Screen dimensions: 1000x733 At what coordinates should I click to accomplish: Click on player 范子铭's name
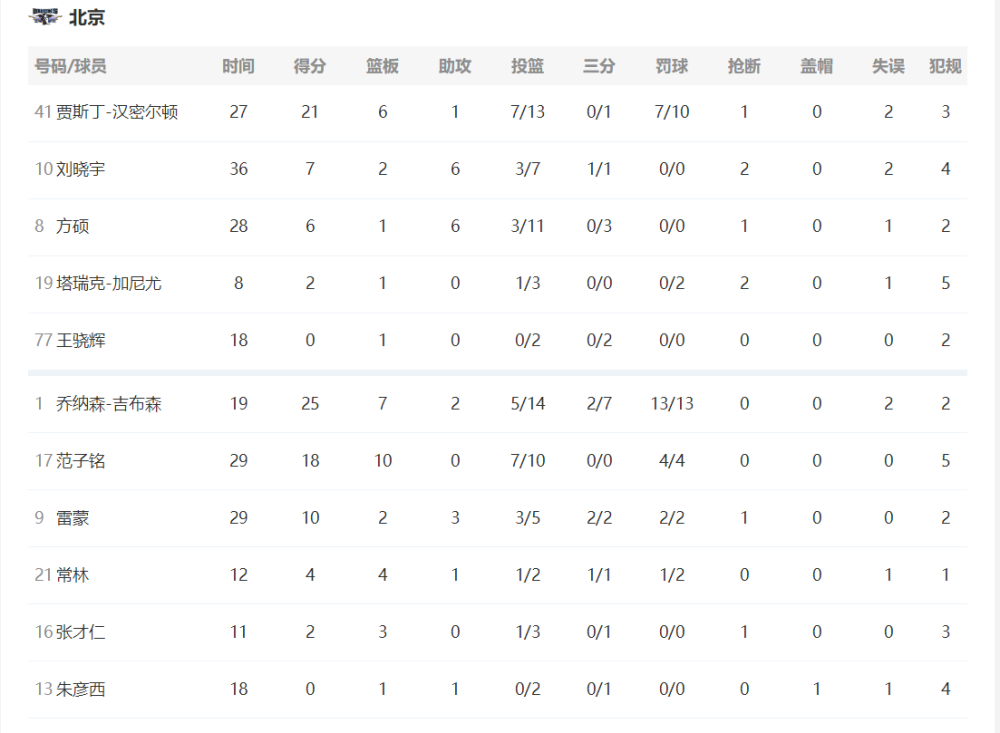[80, 461]
